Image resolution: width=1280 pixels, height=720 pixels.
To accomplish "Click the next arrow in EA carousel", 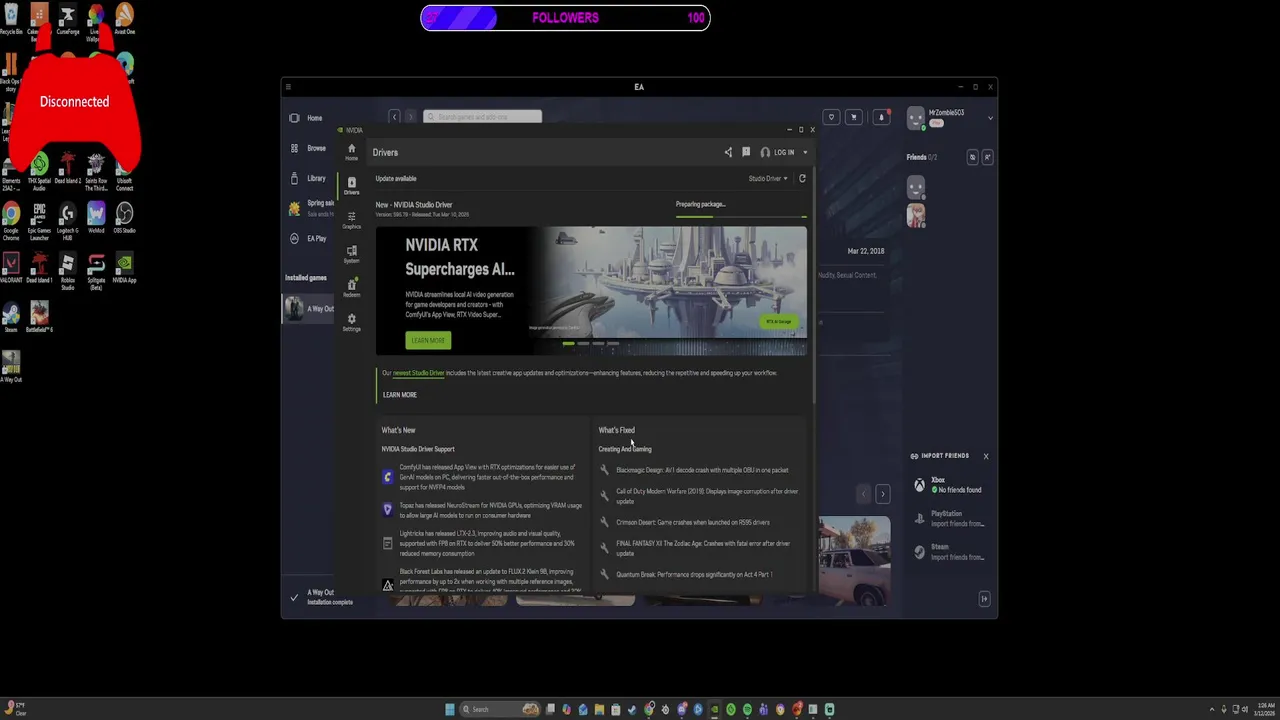I will (x=883, y=494).
